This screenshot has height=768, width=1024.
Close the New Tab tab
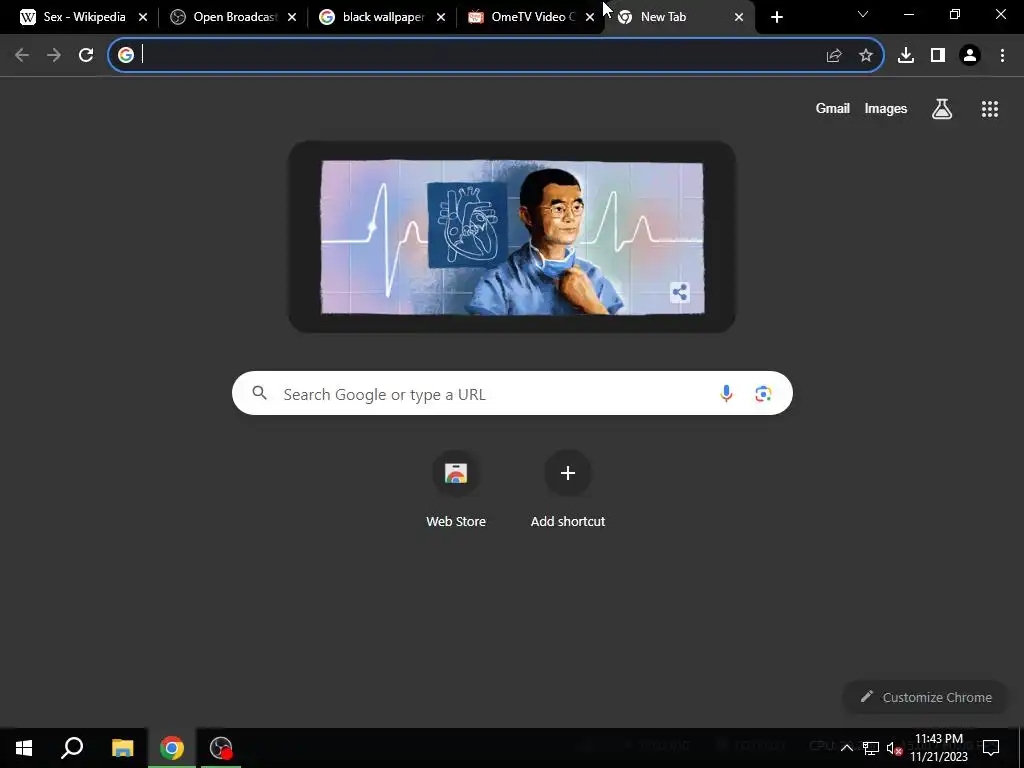click(x=739, y=18)
